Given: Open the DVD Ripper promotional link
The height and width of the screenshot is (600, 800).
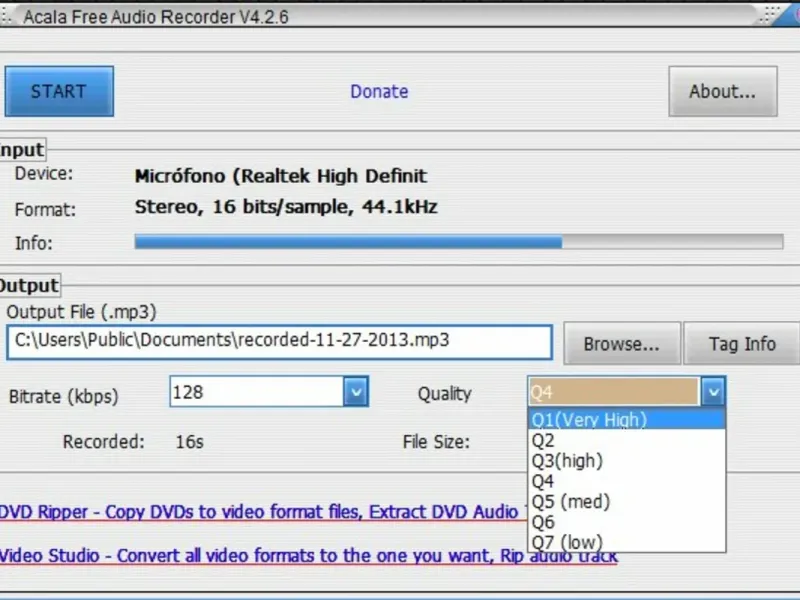Looking at the screenshot, I should (263, 512).
